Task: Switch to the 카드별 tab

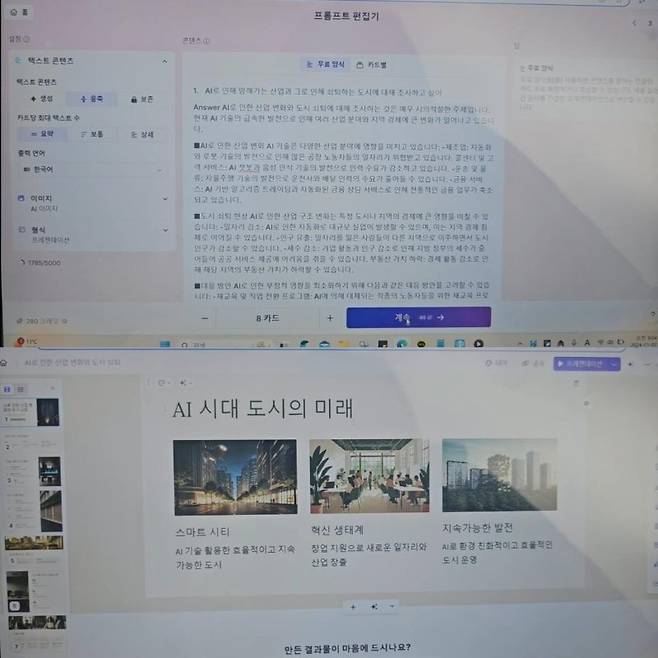Action: click(371, 65)
